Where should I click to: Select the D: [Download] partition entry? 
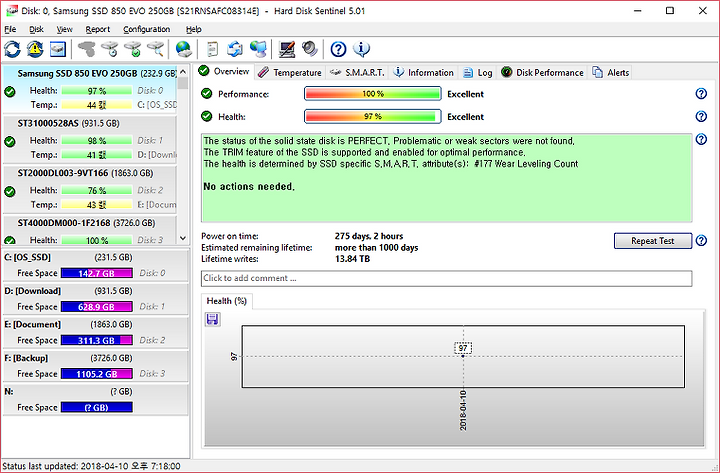[x=96, y=298]
